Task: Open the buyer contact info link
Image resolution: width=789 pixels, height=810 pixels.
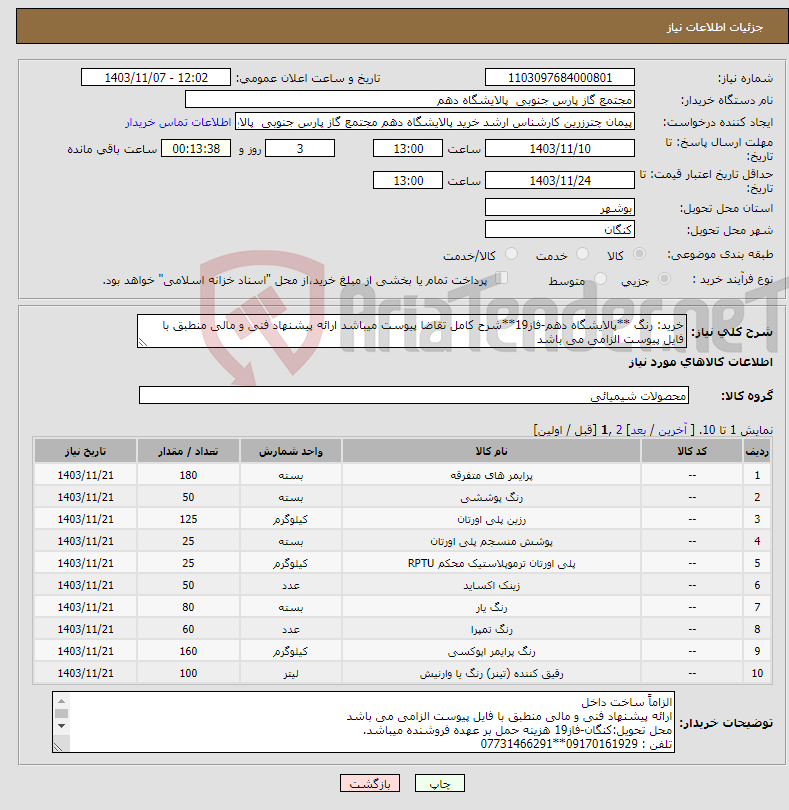Action: (178, 122)
